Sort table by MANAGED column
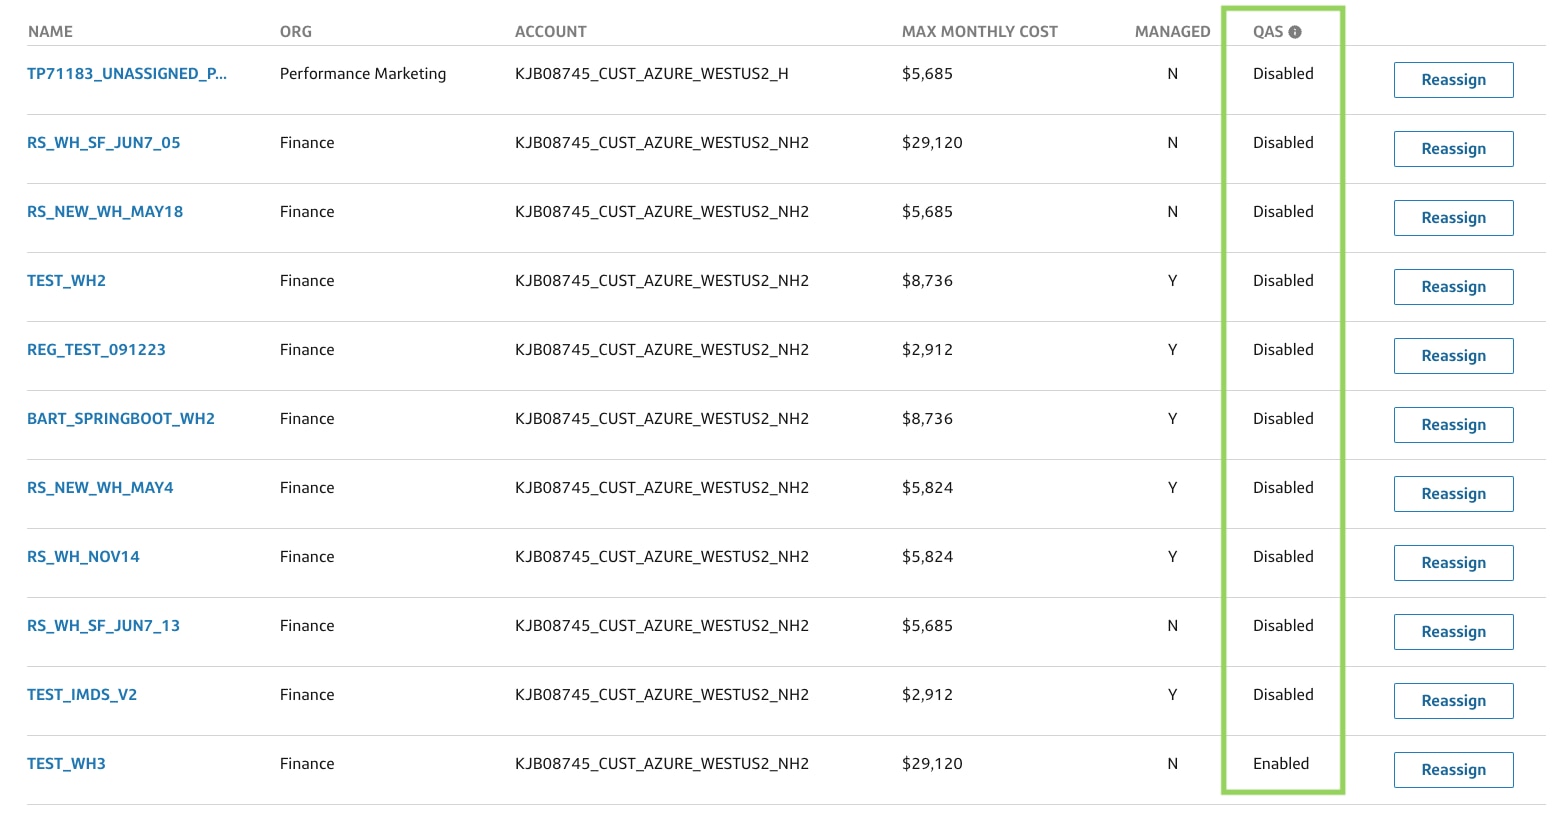This screenshot has height=816, width=1568. (x=1172, y=31)
